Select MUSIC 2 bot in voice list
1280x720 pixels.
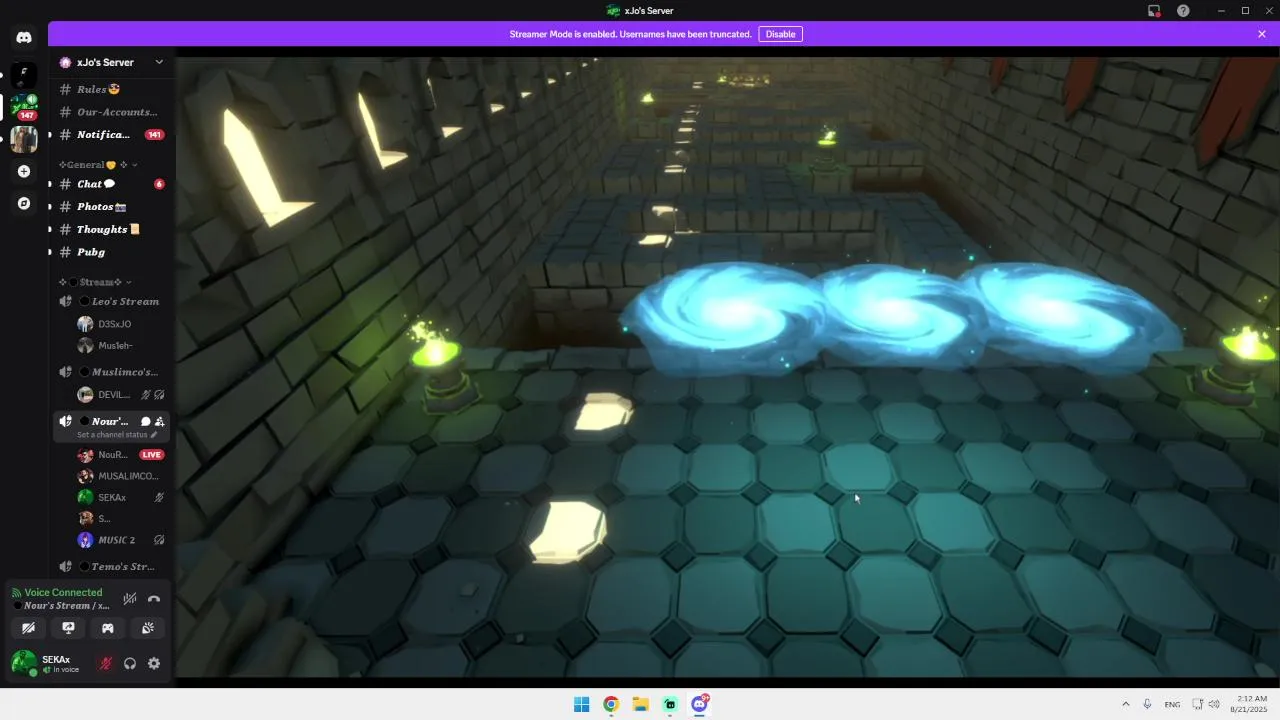[121, 540]
